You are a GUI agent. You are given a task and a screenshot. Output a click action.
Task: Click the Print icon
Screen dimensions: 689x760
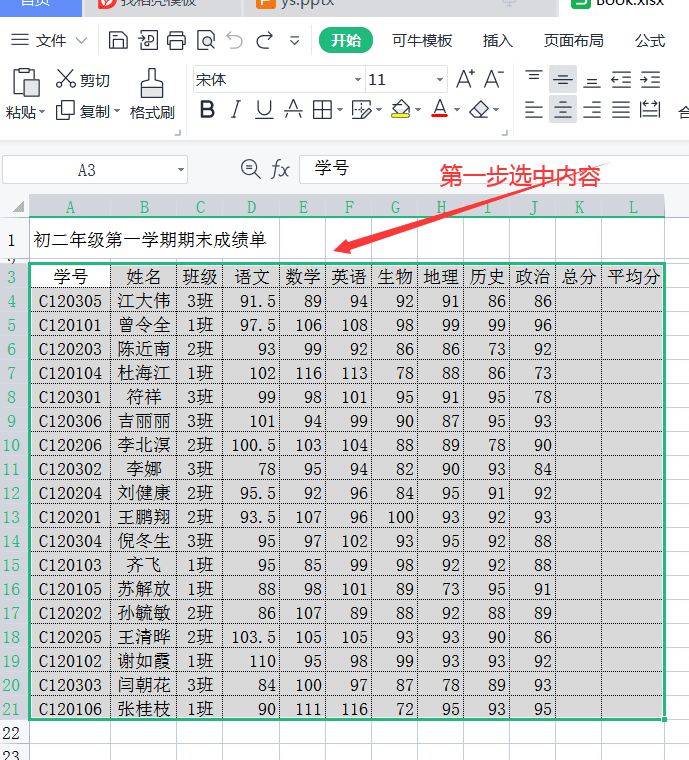point(176,40)
